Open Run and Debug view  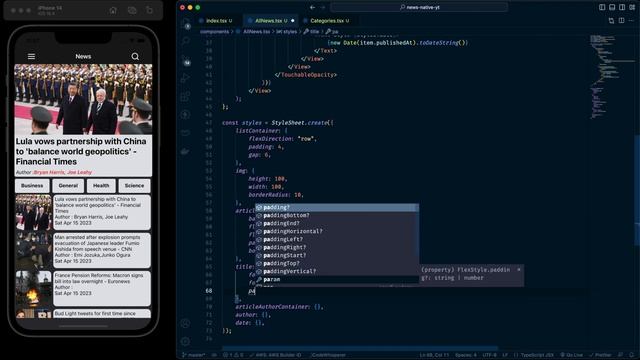pos(186,78)
